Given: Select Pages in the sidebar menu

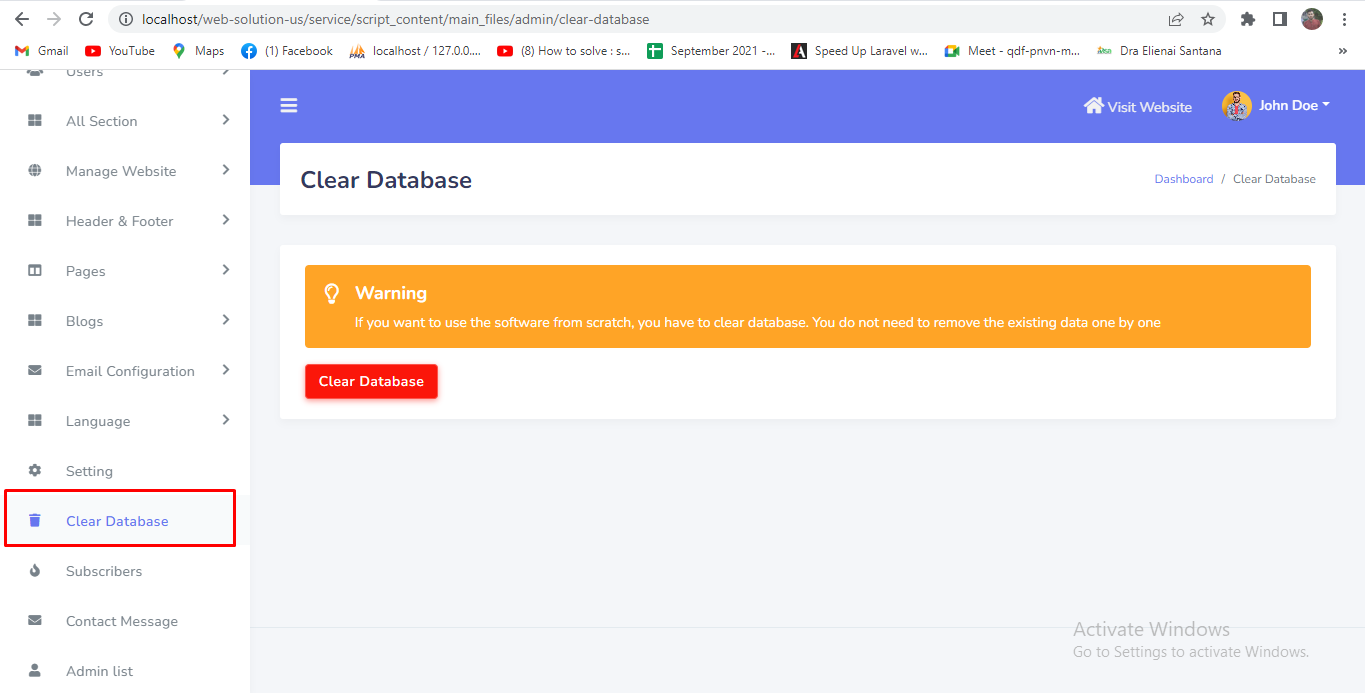Looking at the screenshot, I should pyautogui.click(x=86, y=271).
